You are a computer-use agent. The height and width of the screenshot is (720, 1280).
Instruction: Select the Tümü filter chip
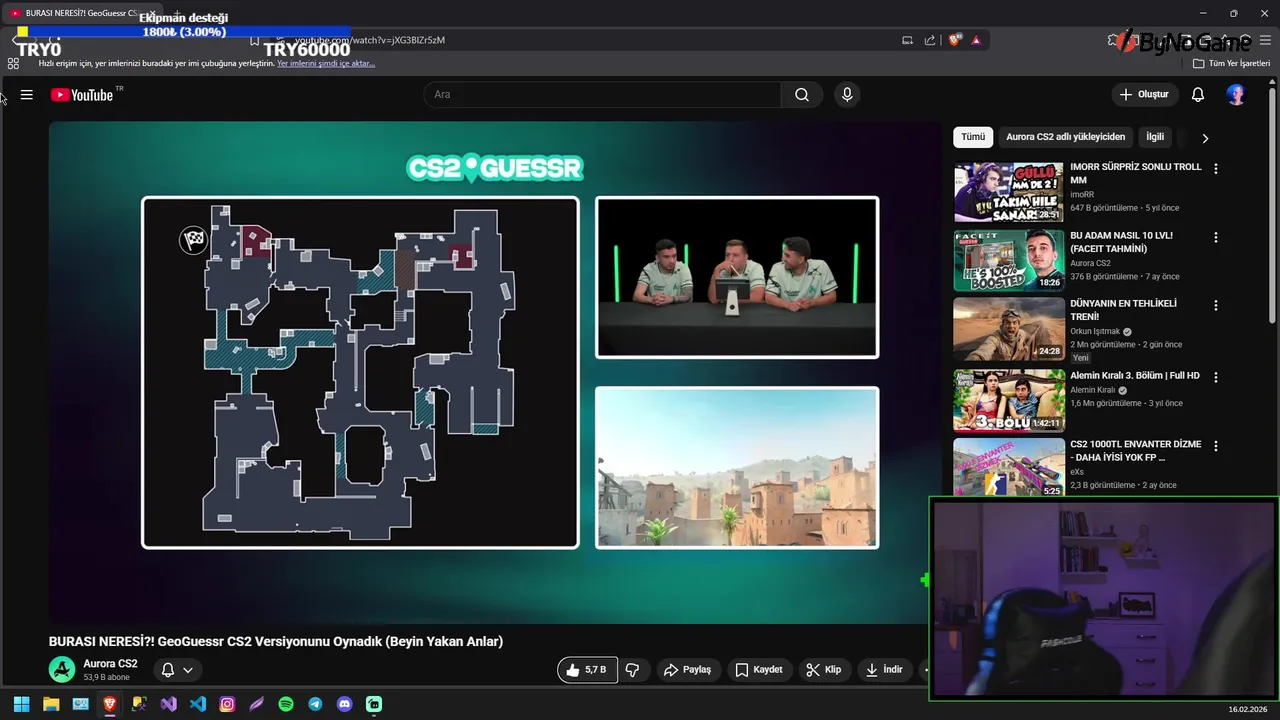(x=973, y=137)
